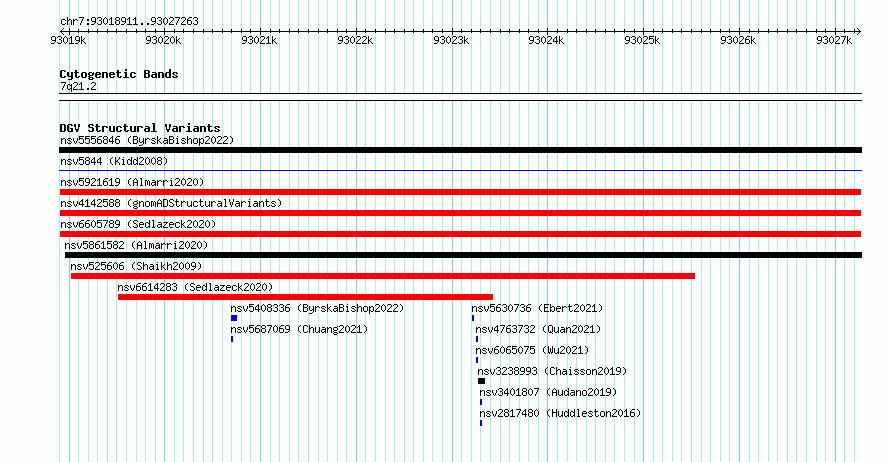The width and height of the screenshot is (890, 462).
Task: Select the red nsv6614283 variant bar
Action: pyautogui.click(x=305, y=297)
